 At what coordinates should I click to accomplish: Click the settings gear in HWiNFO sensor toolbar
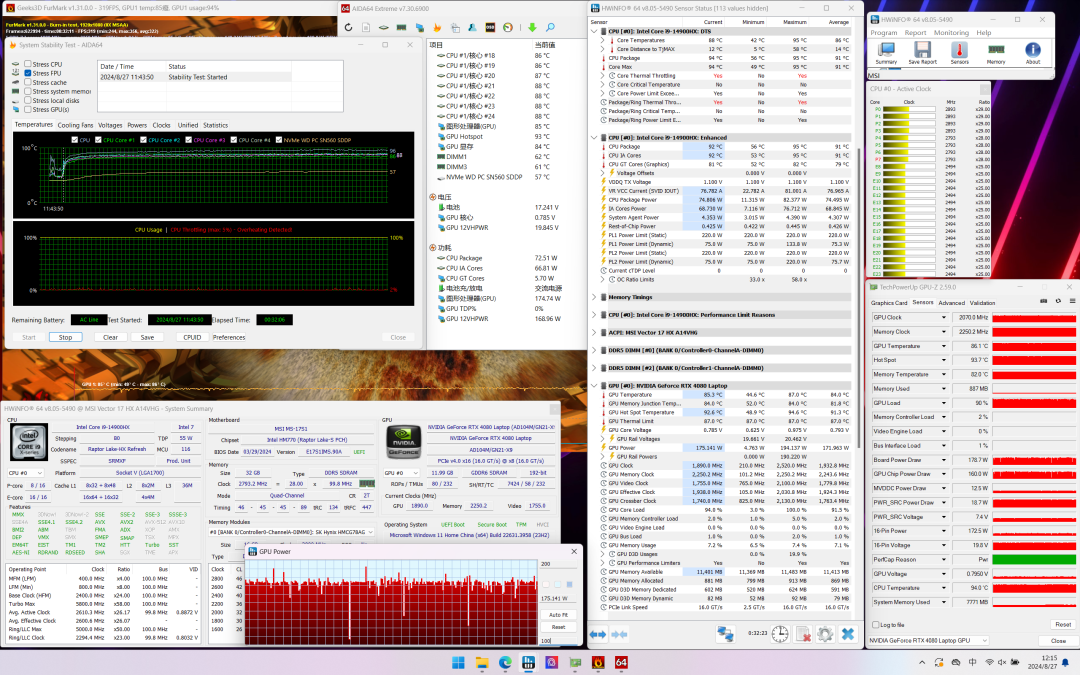point(825,634)
